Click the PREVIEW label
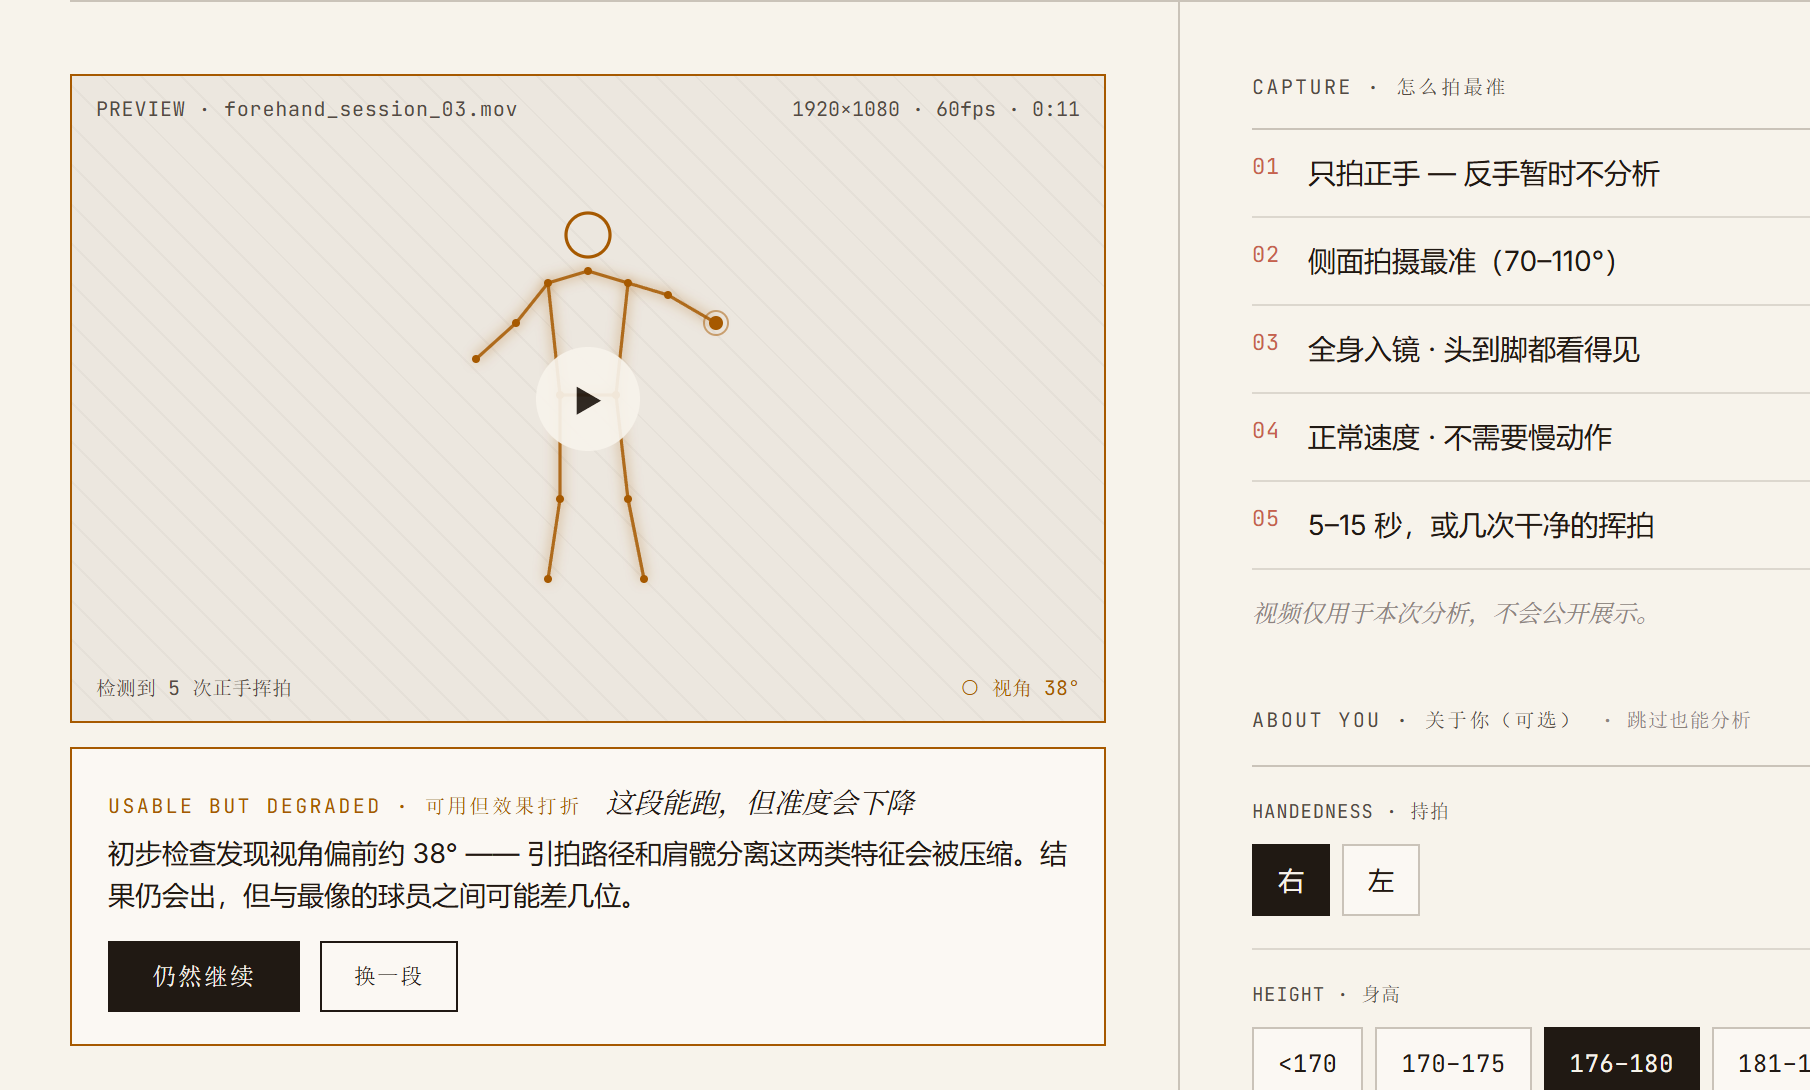 pos(141,109)
